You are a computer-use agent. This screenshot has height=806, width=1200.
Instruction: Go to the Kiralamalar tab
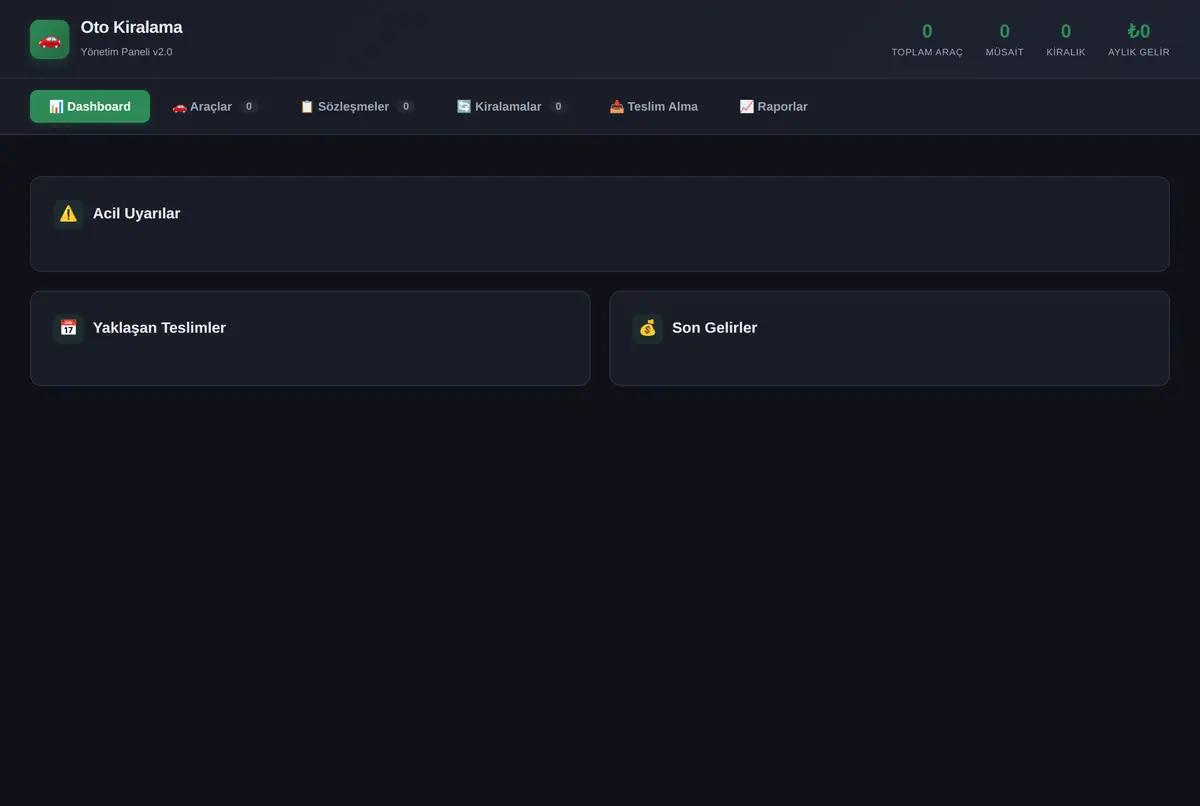pyautogui.click(x=512, y=106)
